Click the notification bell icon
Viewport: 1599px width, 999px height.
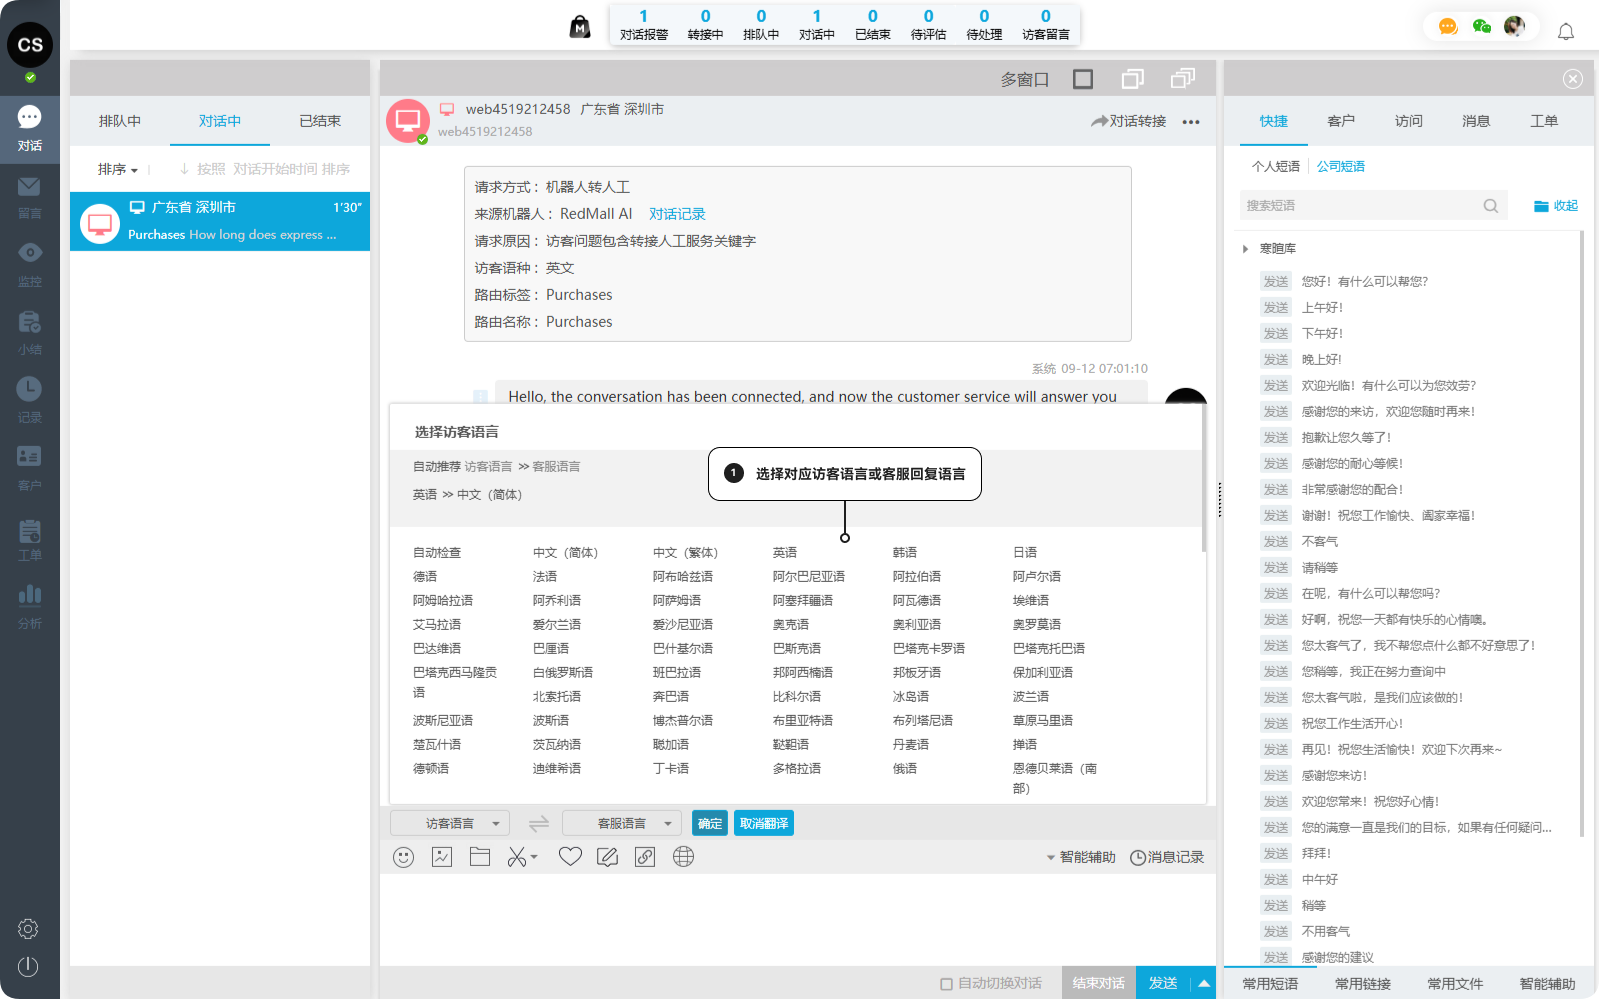coord(1566,32)
